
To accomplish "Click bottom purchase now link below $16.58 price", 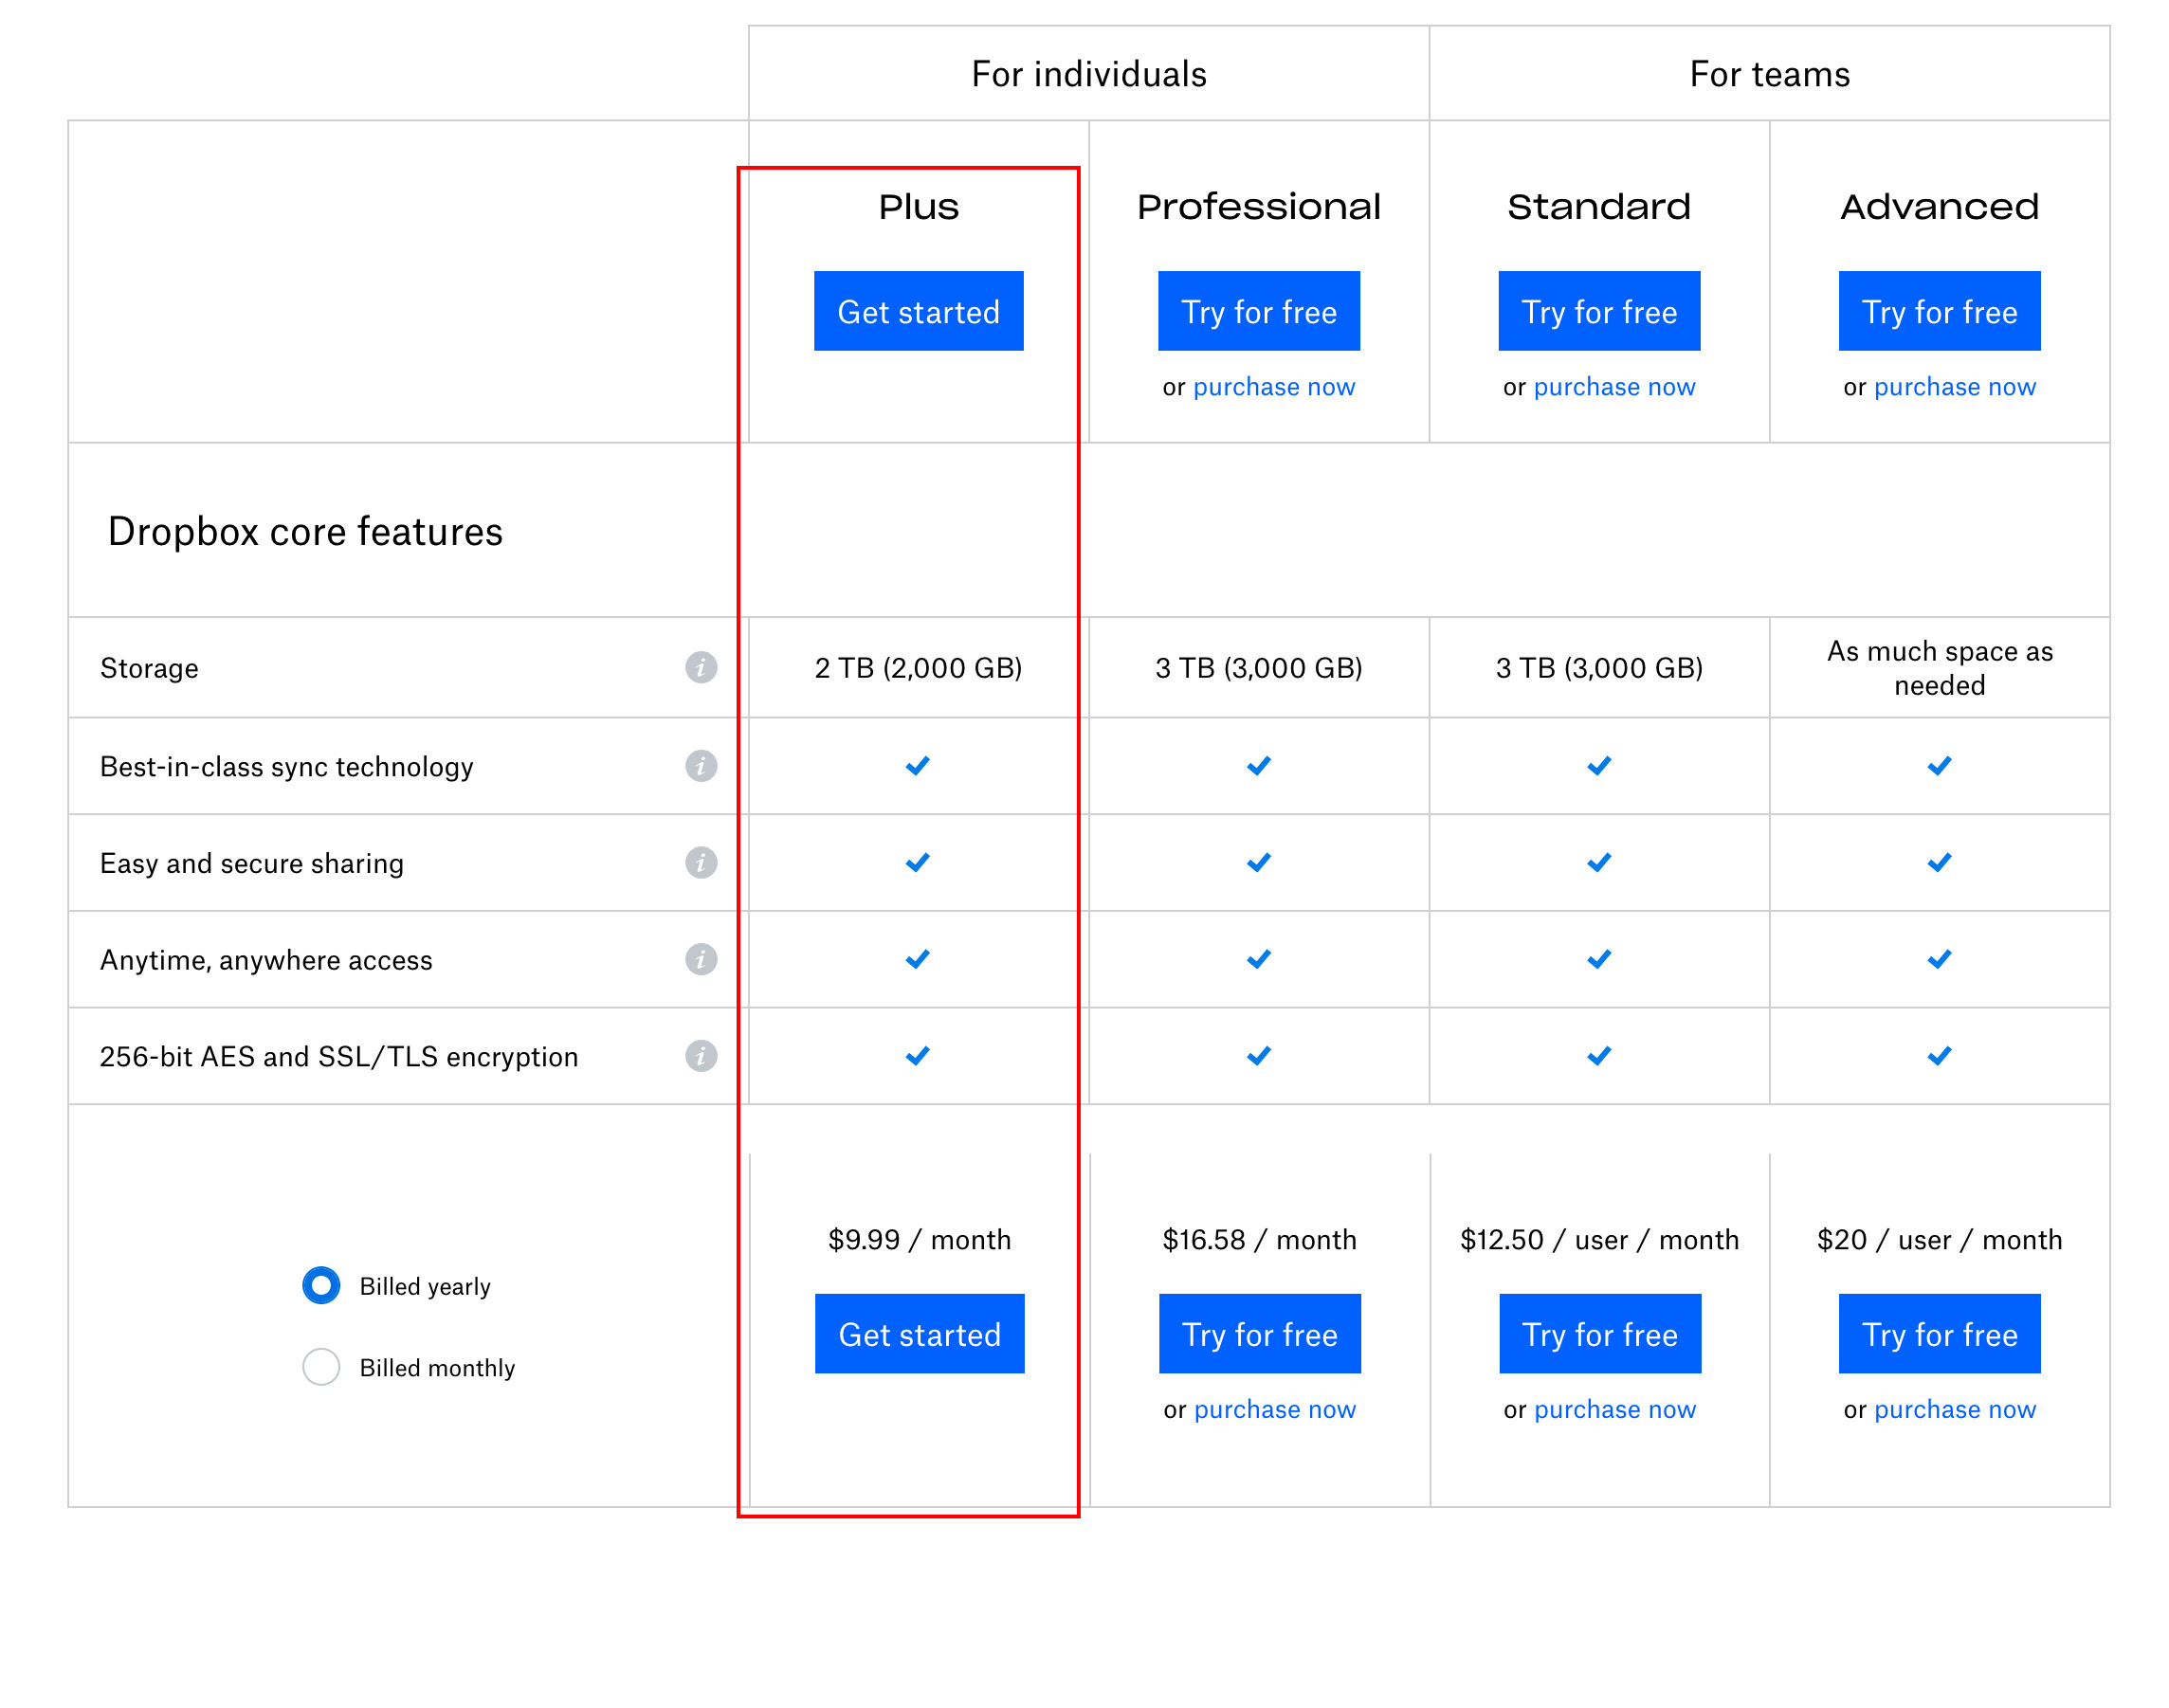I will (x=1275, y=1410).
